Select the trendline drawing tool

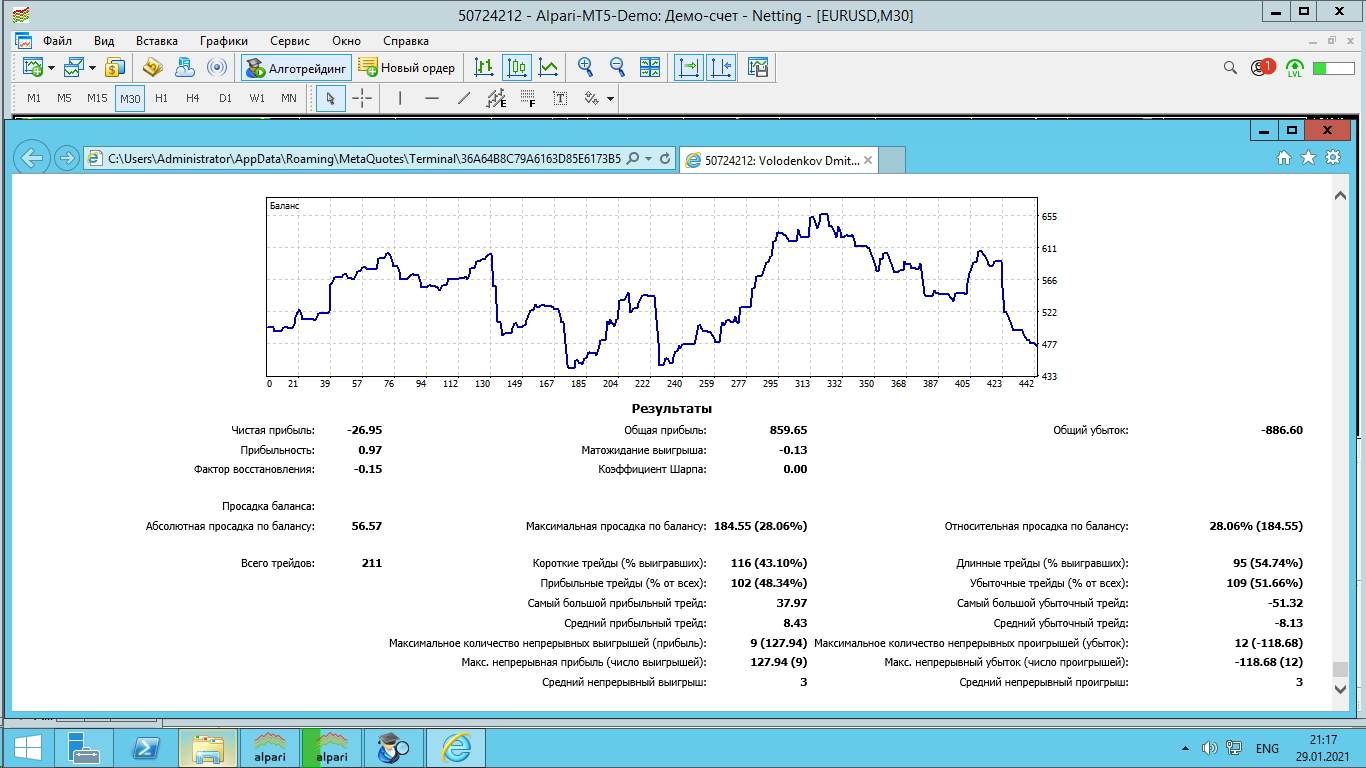click(x=463, y=98)
